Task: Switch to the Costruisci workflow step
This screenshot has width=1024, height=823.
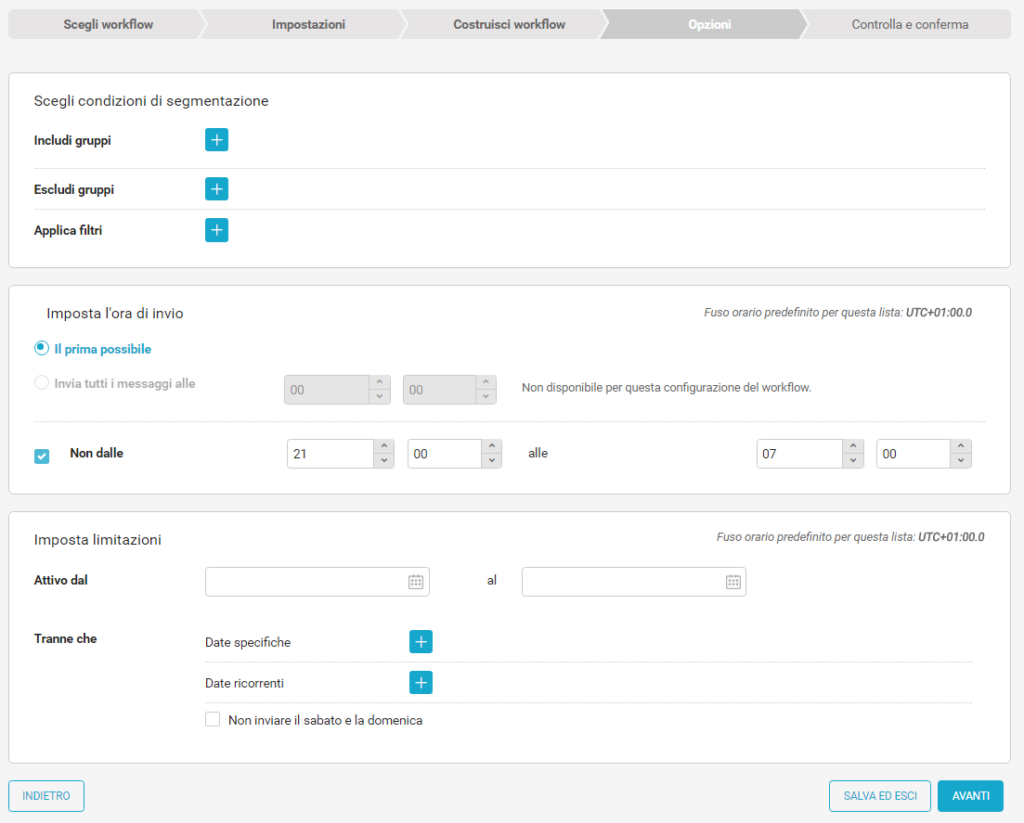Action: coord(509,24)
